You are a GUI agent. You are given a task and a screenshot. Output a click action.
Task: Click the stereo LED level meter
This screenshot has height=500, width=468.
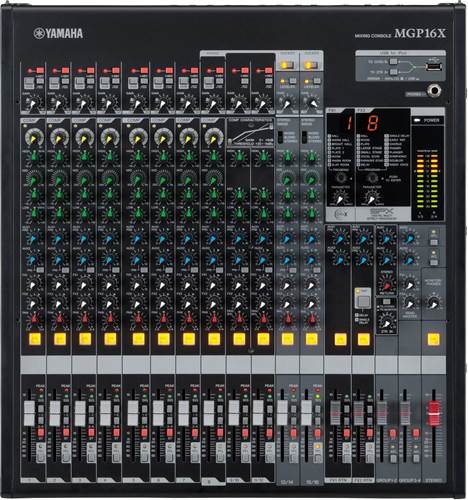pyautogui.click(x=428, y=181)
